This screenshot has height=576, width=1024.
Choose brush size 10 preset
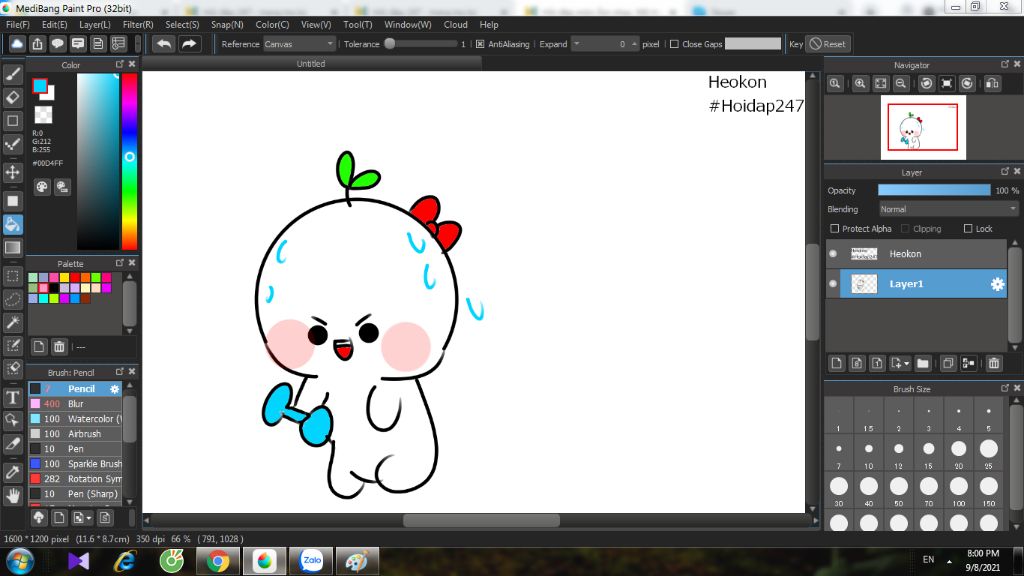click(x=869, y=449)
